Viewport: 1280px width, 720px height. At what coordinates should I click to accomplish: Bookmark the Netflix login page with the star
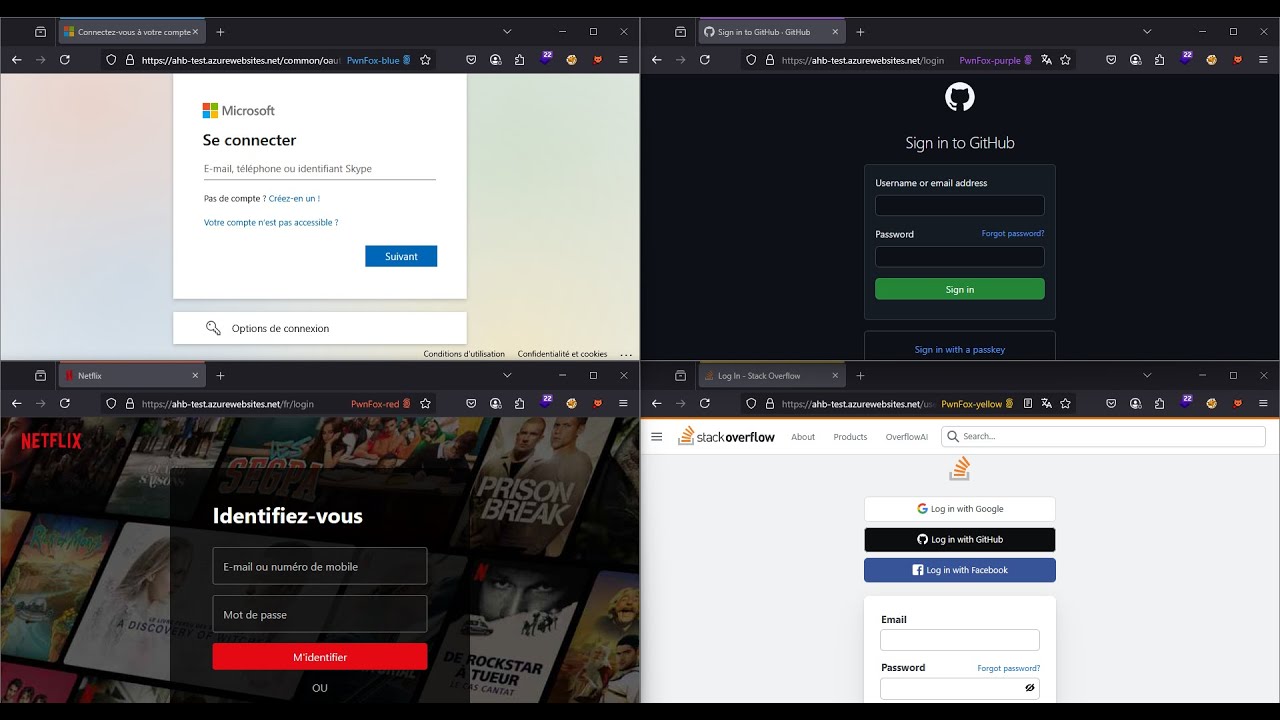[x=425, y=404]
